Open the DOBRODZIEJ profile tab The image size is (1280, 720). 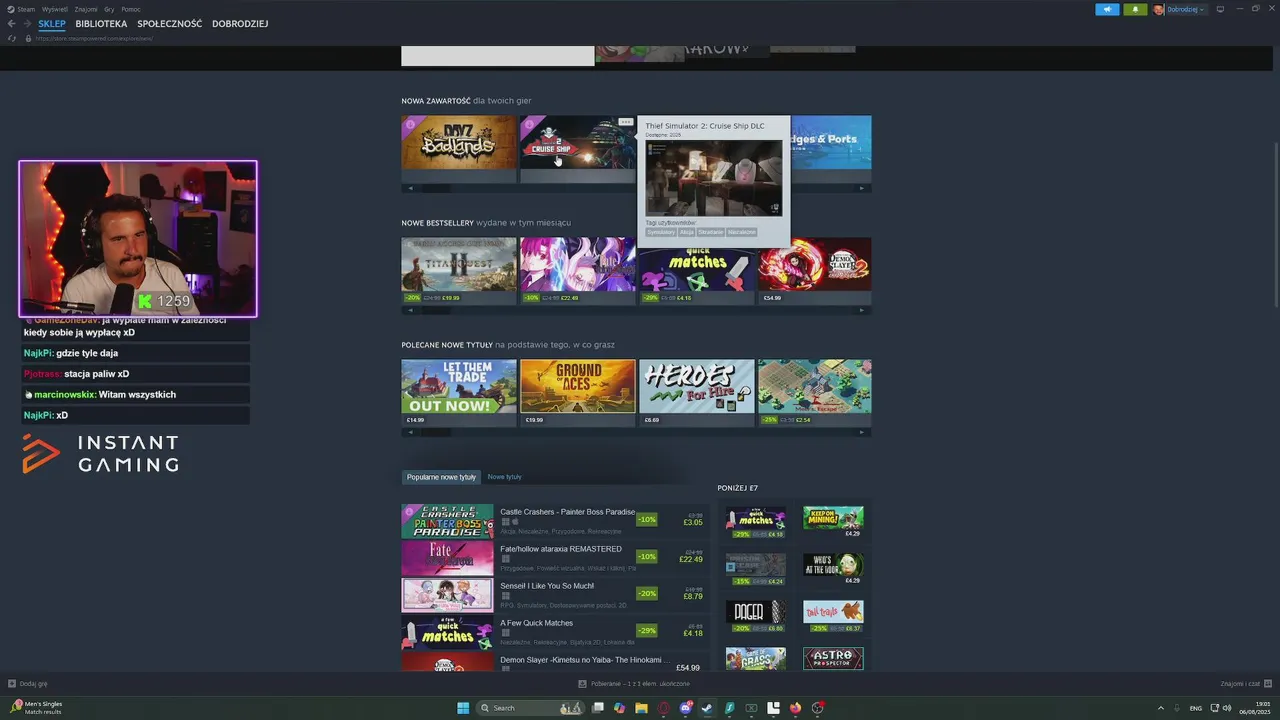(240, 24)
